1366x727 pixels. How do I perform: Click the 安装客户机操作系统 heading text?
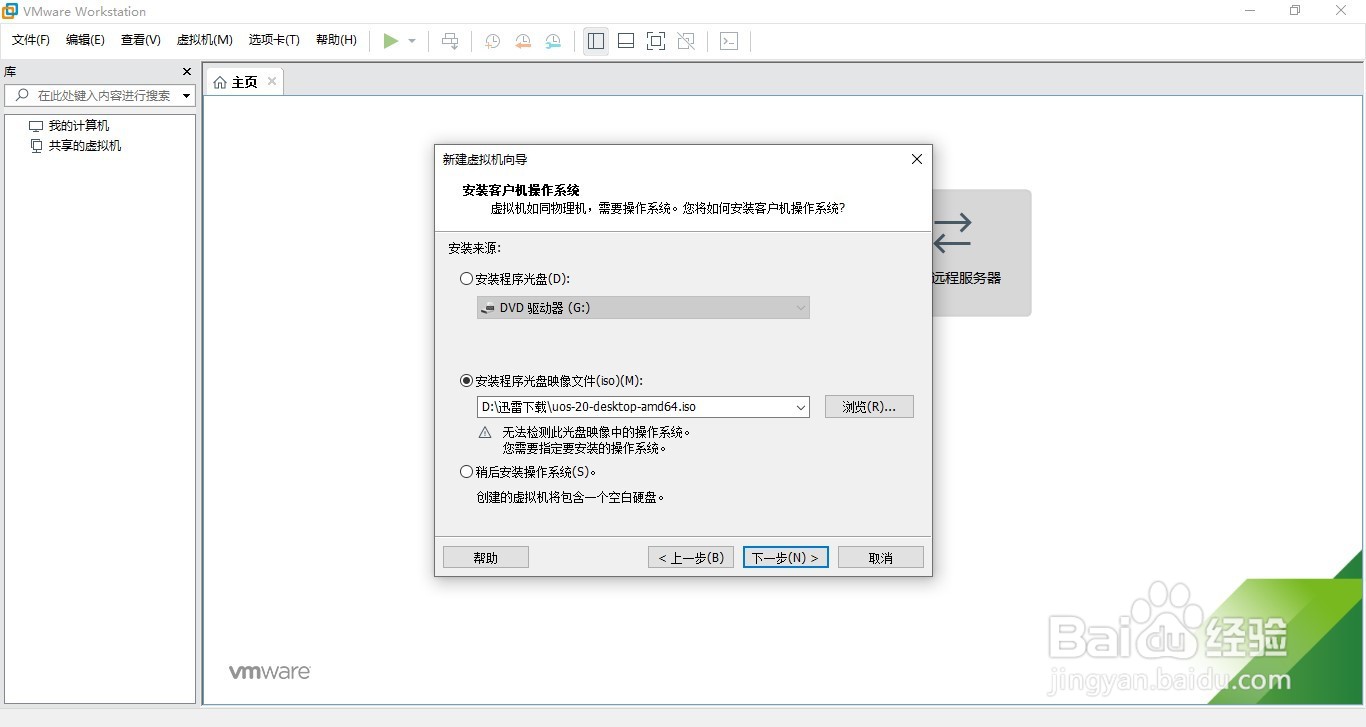(521, 190)
